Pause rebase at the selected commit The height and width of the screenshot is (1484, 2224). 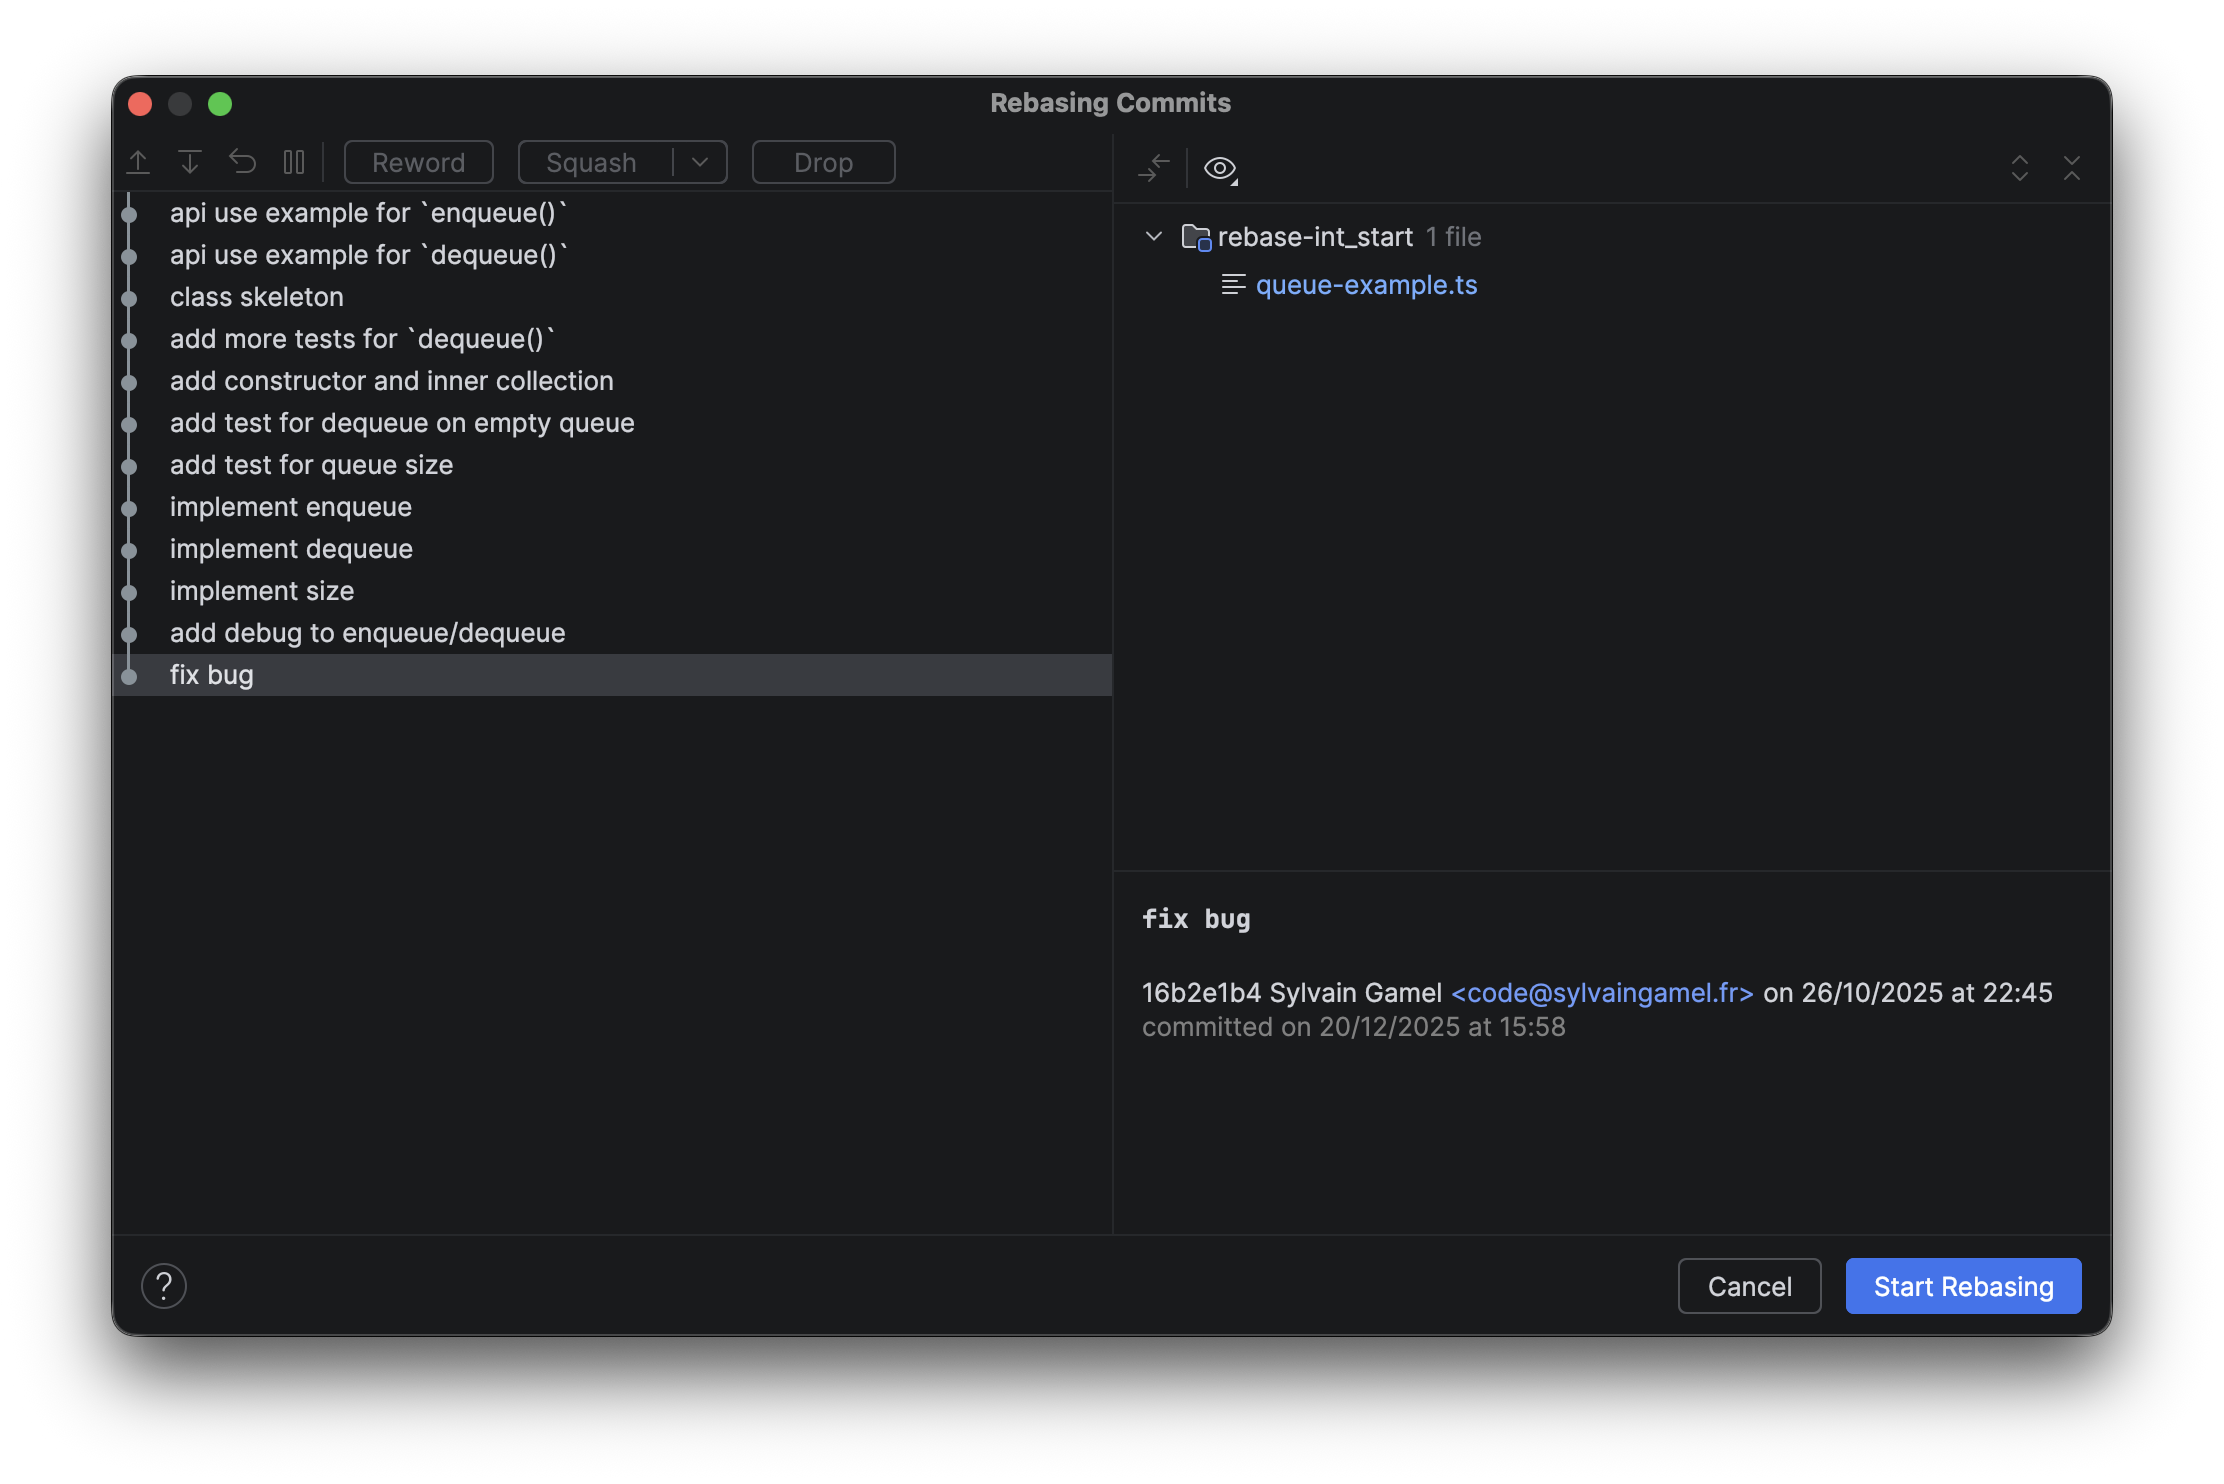293,161
